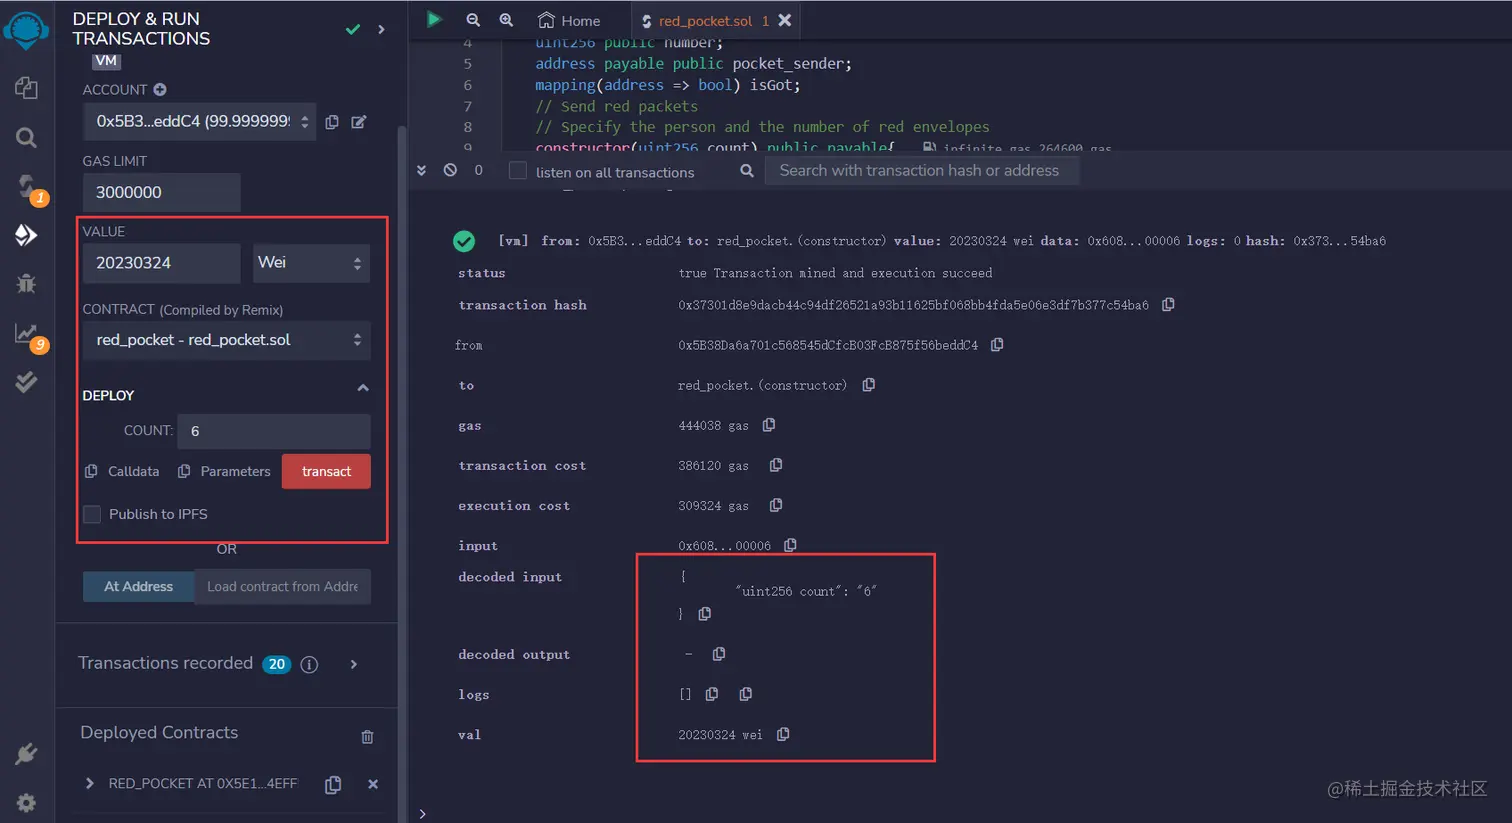Zoom out the editor font
The height and width of the screenshot is (823, 1512).
[x=473, y=20]
